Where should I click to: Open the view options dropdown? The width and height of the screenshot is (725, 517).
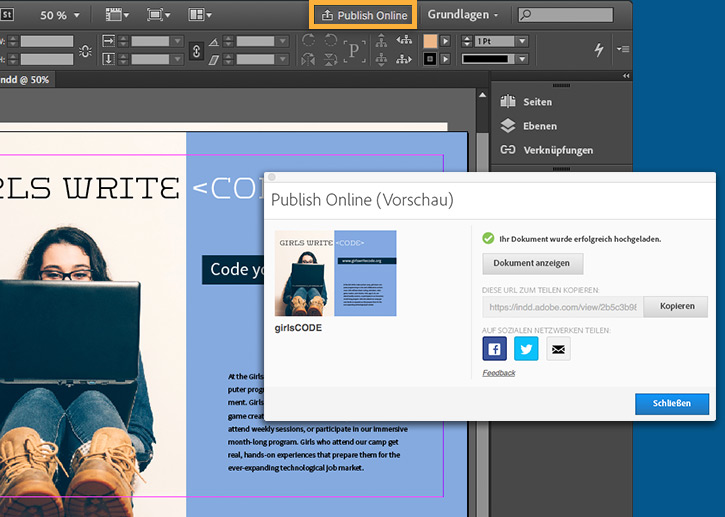point(117,15)
